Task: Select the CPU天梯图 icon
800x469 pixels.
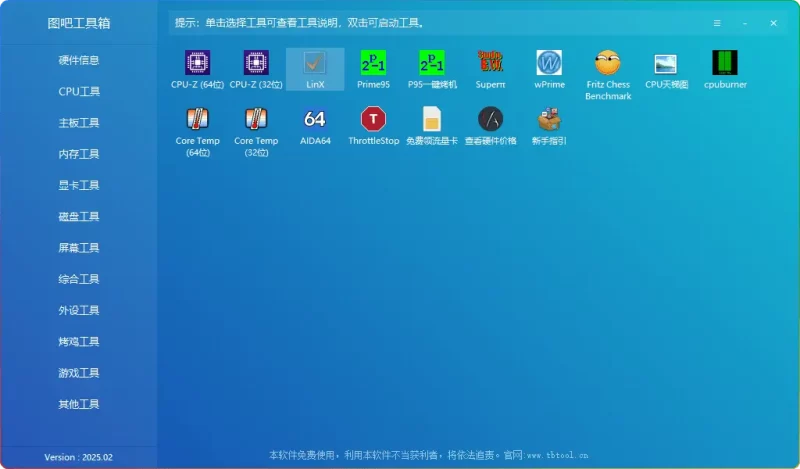Action: (x=666, y=64)
